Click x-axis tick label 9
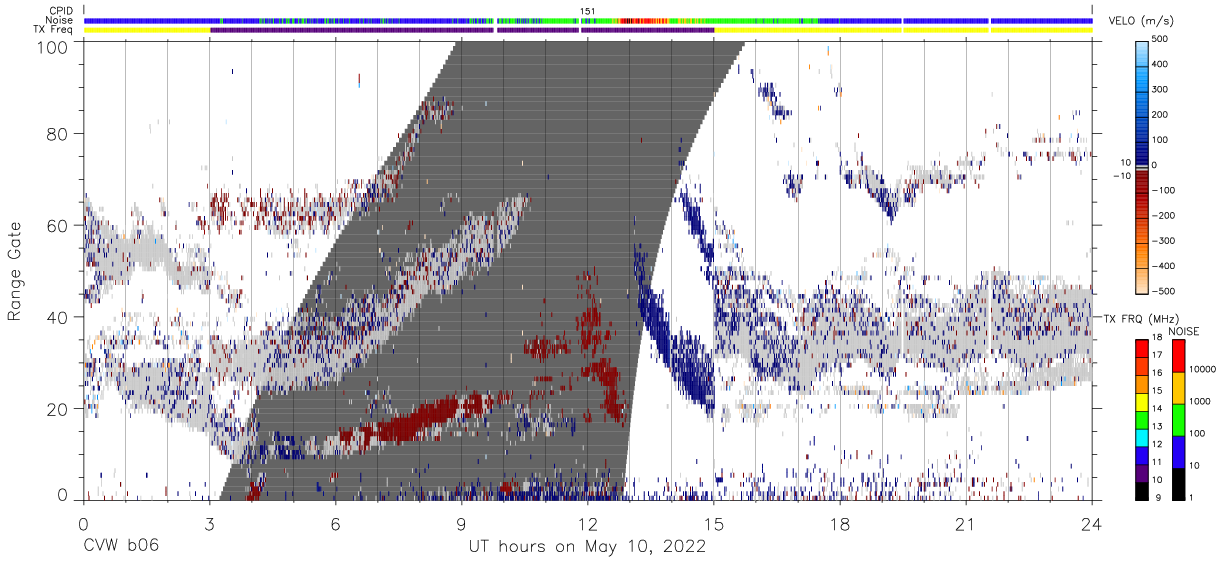The width and height of the screenshot is (1228, 567). tap(461, 524)
